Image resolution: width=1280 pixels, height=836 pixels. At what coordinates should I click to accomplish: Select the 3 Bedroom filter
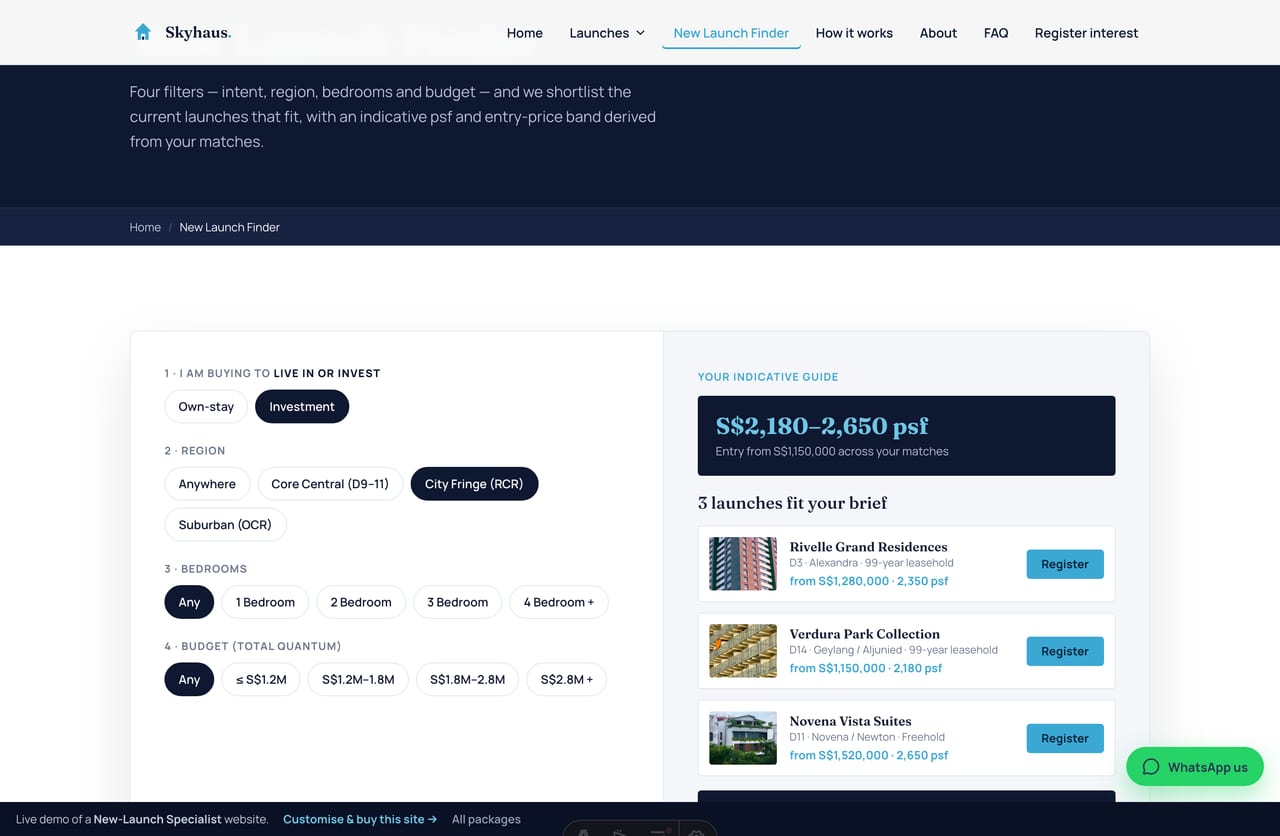pyautogui.click(x=458, y=602)
